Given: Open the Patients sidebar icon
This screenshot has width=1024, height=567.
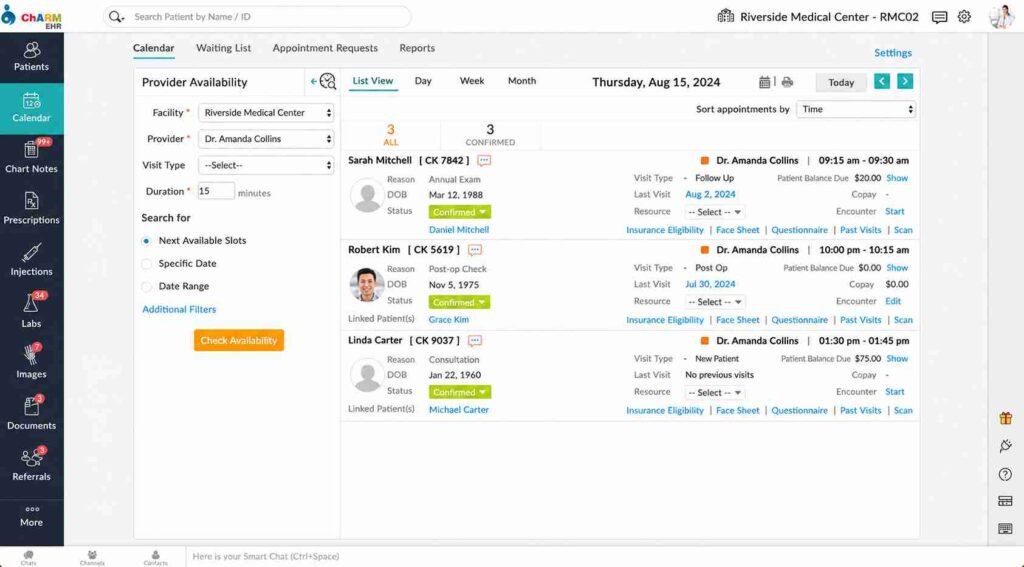Looking at the screenshot, I should point(31,57).
